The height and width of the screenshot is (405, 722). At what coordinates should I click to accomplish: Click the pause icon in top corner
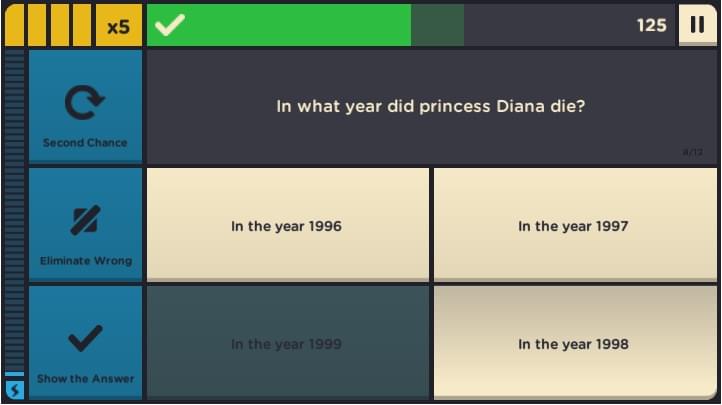697,25
